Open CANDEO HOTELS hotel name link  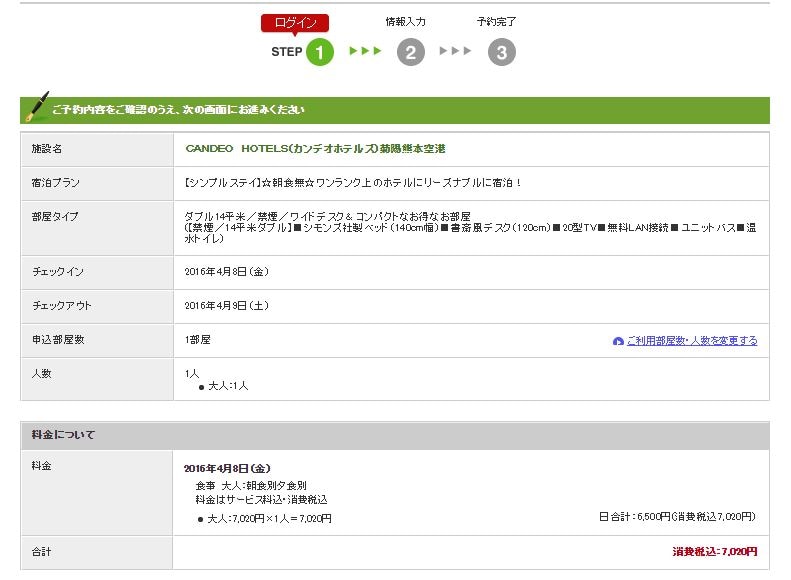[315, 149]
